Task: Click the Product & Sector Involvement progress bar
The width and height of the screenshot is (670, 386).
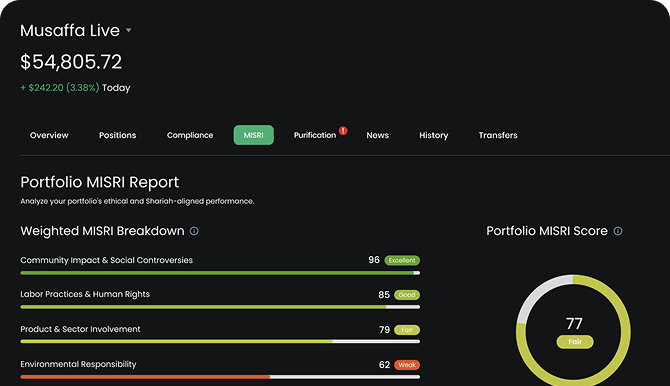Action: click(x=220, y=342)
